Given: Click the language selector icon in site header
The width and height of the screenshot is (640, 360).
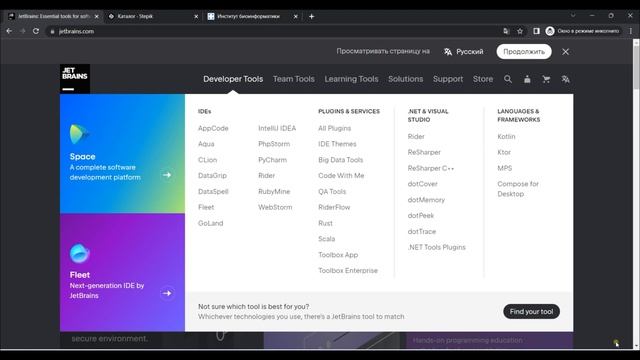Looking at the screenshot, I should coord(565,79).
